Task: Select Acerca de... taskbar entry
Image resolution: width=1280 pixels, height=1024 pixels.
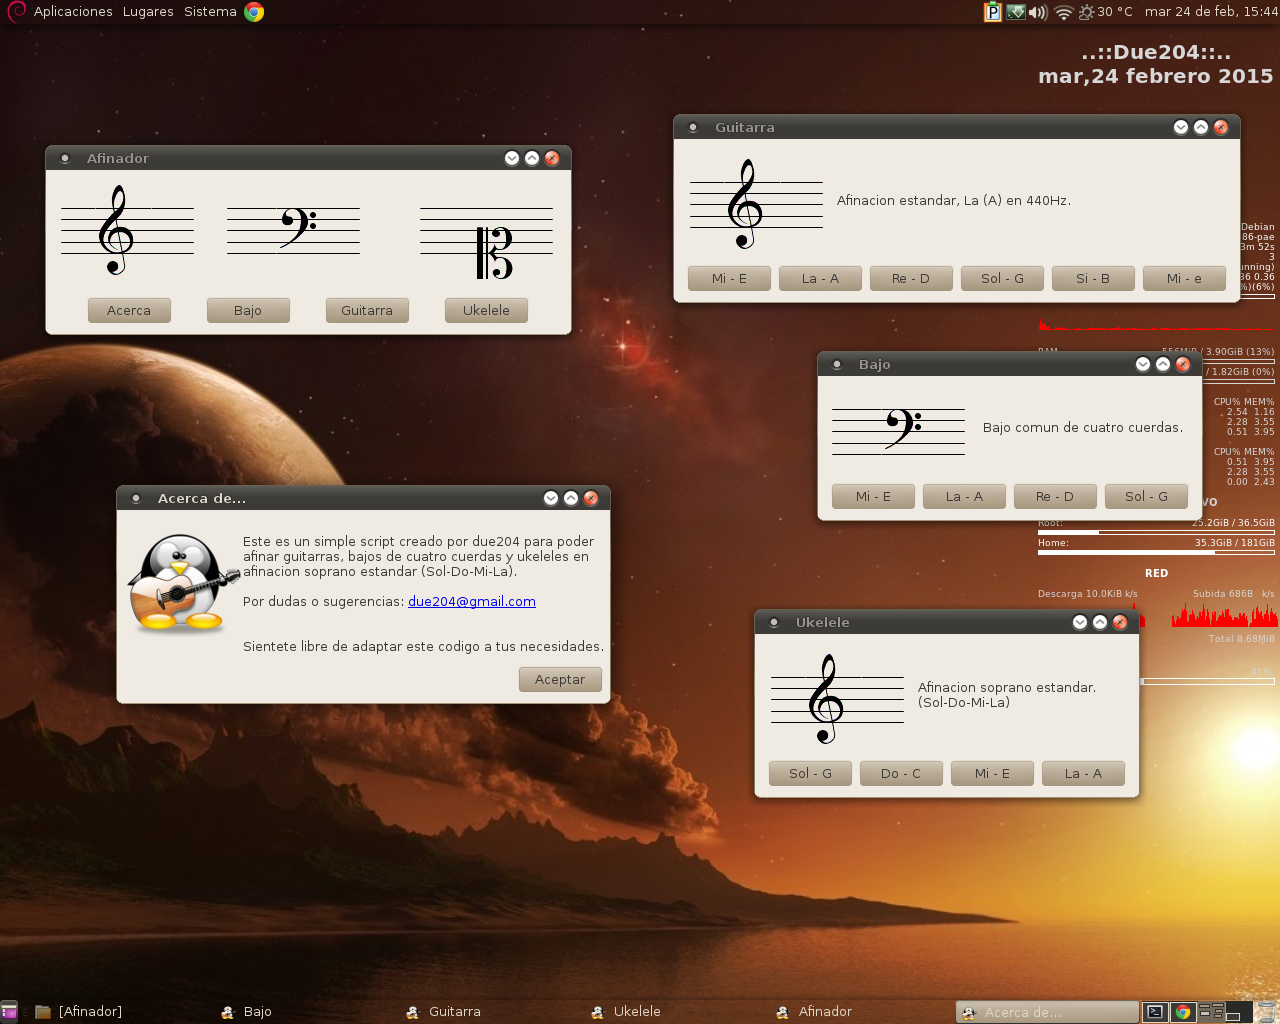Action: 1047,1012
